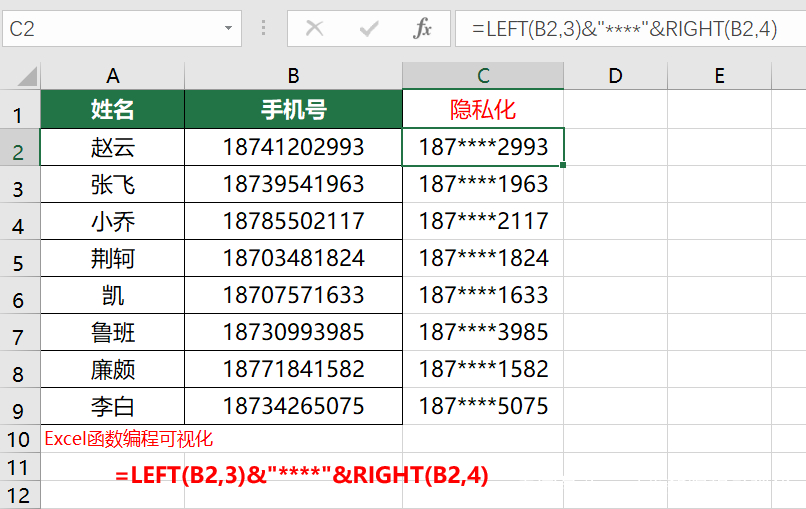This screenshot has width=806, height=509.
Task: Select column C header
Action: pos(483,76)
